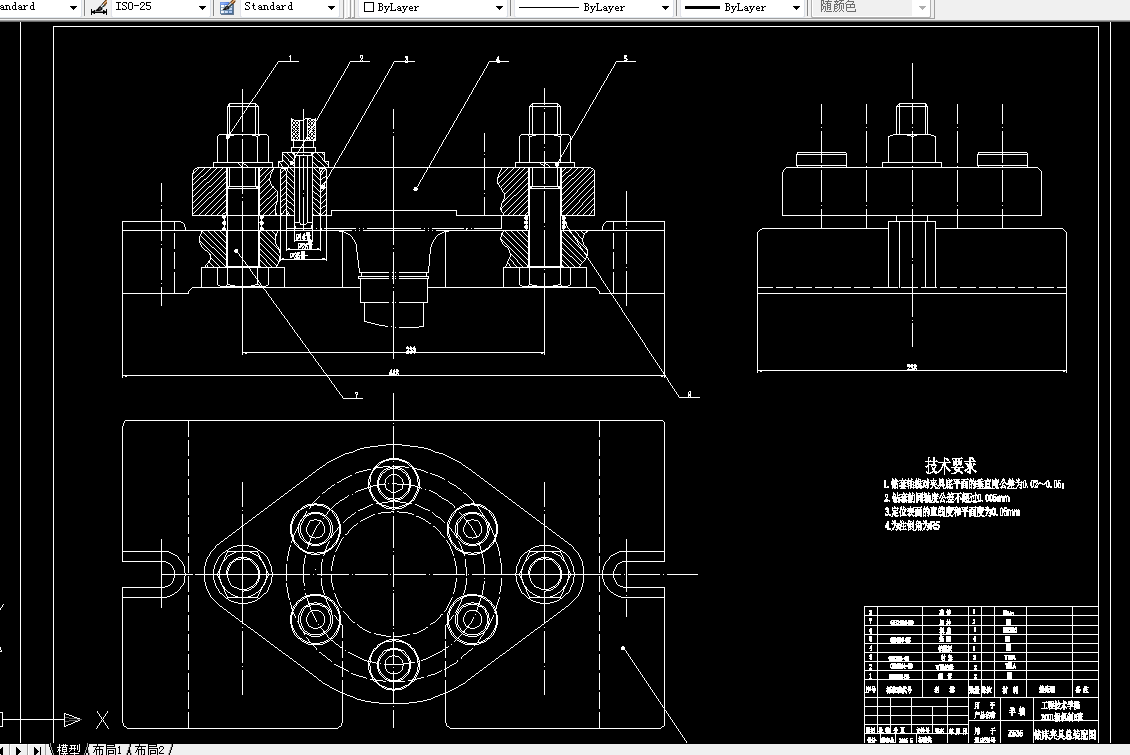
Task: Select the 4.为注倒角 requirement line
Action: click(x=912, y=526)
